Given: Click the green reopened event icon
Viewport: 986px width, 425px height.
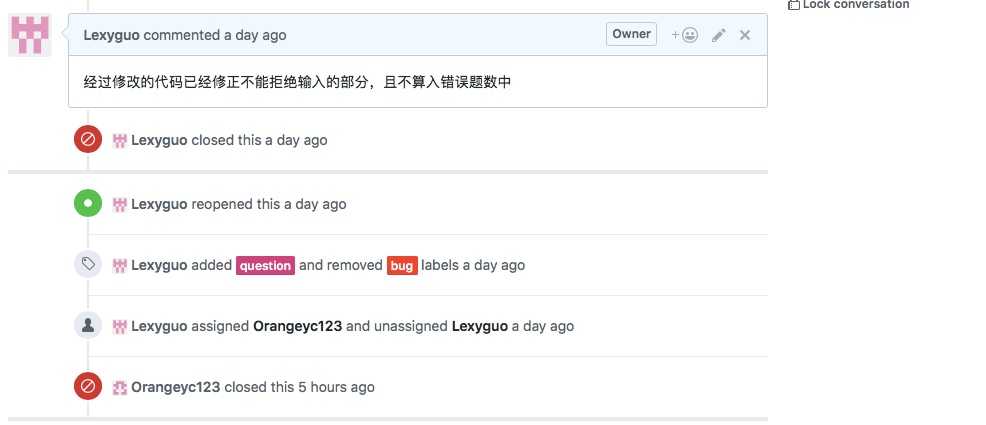Looking at the screenshot, I should coord(88,204).
